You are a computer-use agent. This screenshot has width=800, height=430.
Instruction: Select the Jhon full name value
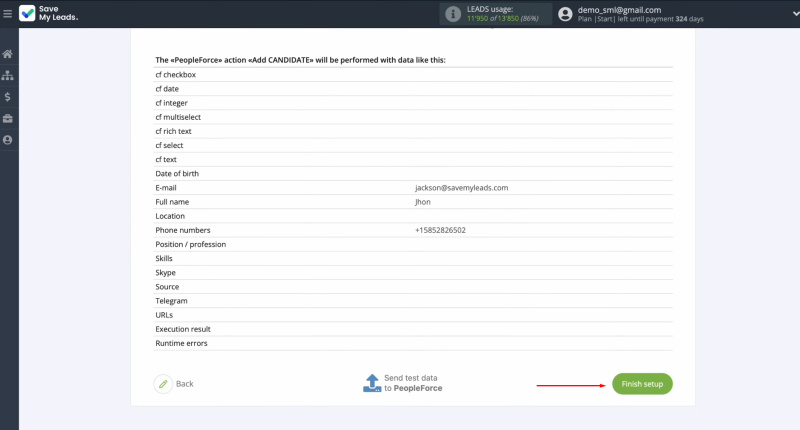click(x=422, y=202)
